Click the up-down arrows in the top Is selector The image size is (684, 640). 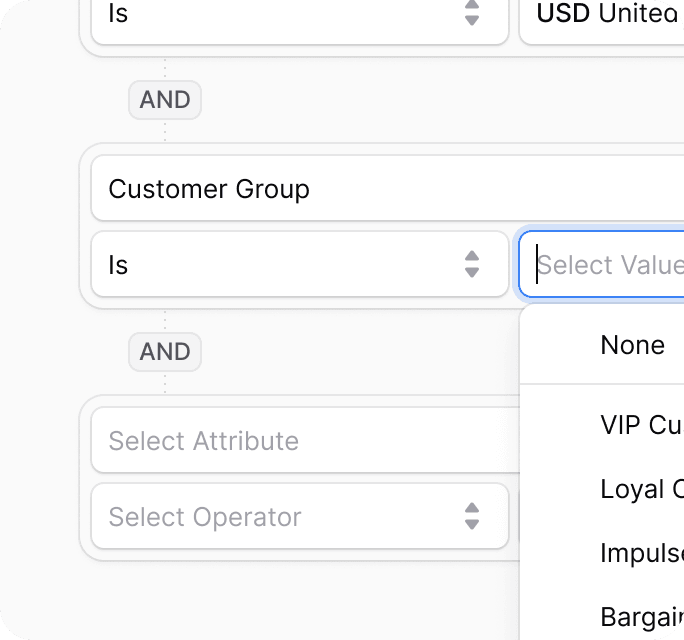(472, 14)
